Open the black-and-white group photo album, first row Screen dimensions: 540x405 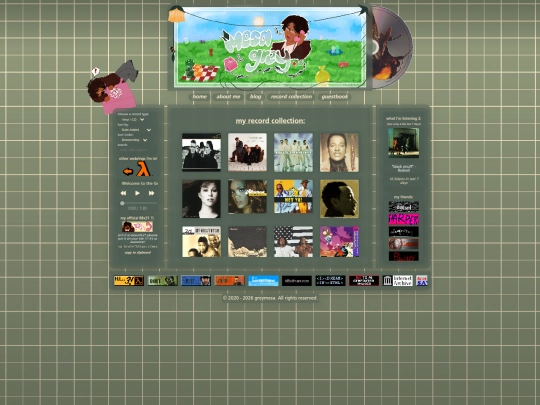point(201,152)
